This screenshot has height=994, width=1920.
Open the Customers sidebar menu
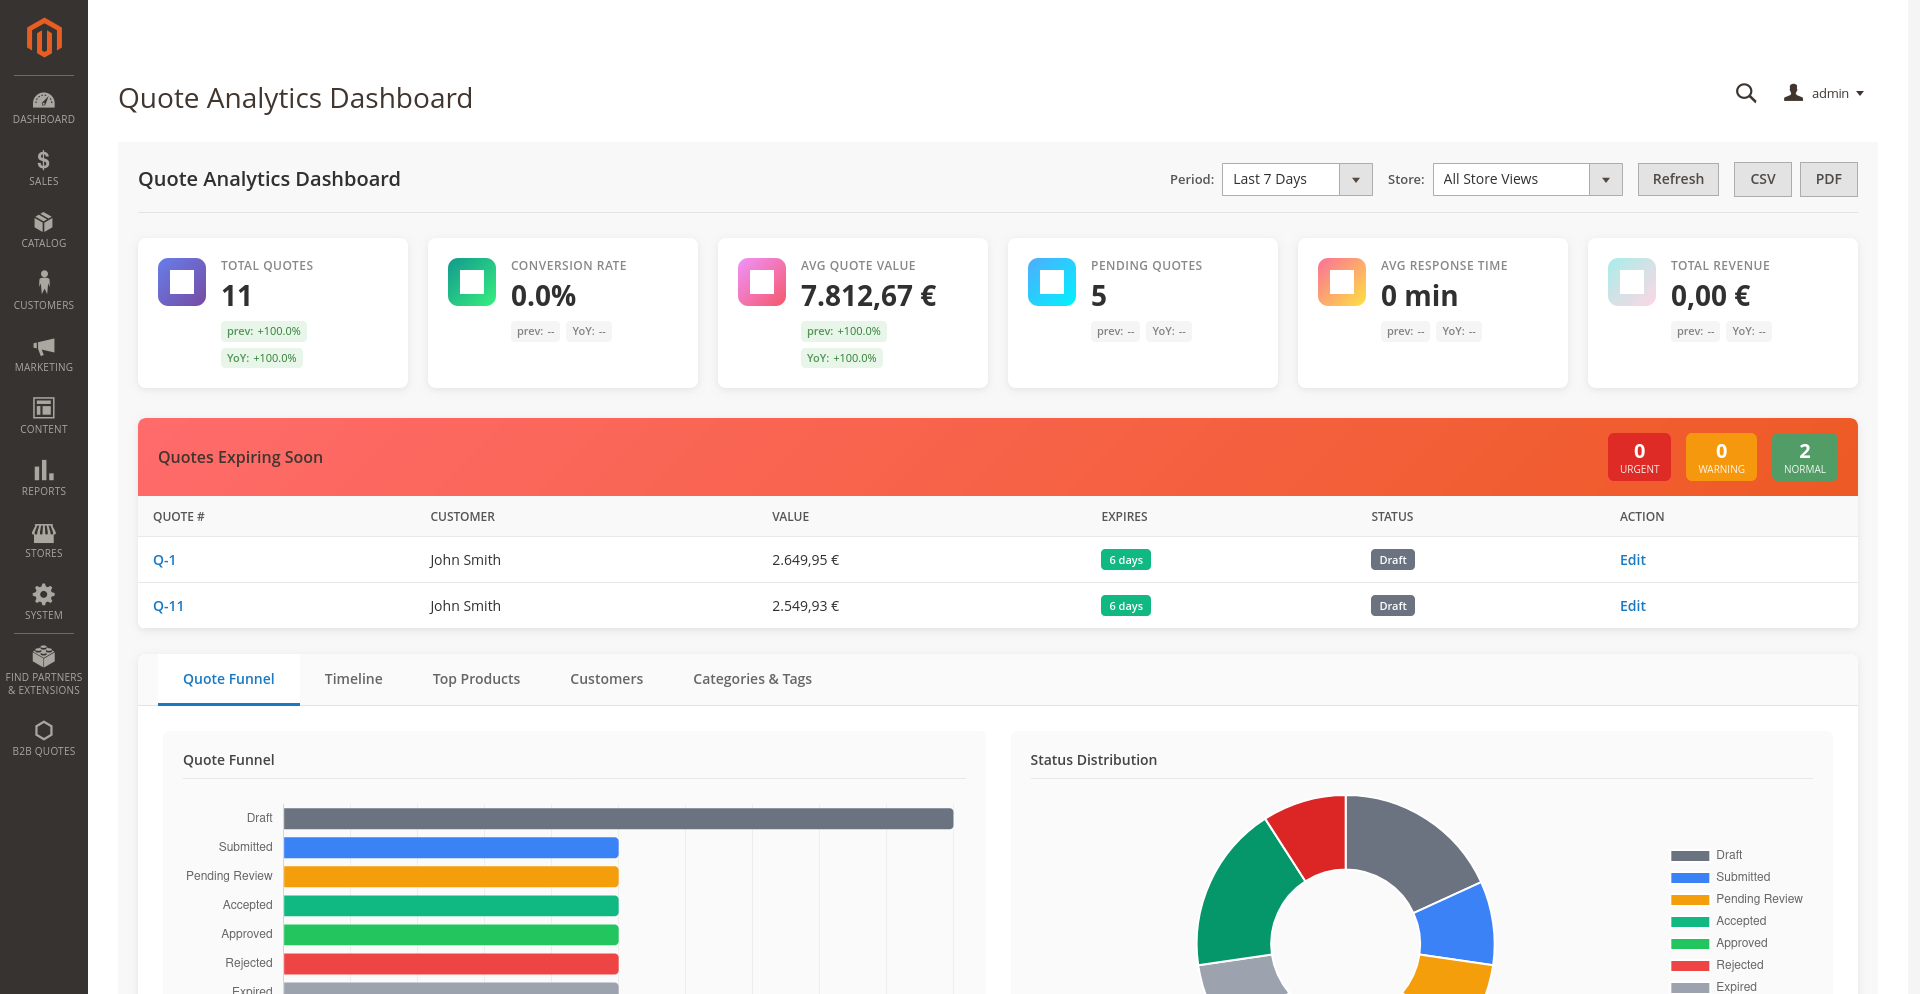(44, 293)
